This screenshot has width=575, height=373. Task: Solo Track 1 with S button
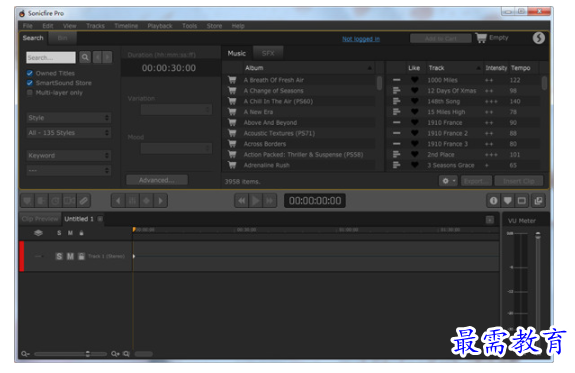pos(59,256)
